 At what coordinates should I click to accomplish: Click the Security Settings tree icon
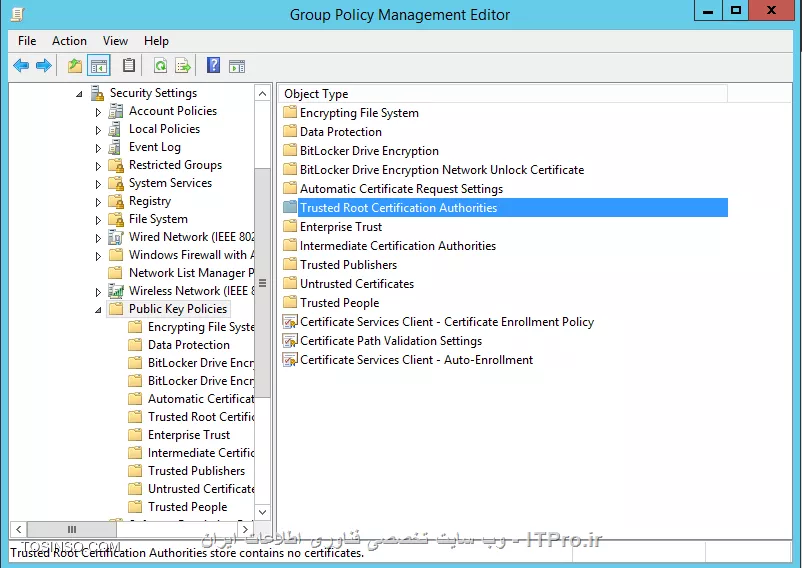pyautogui.click(x=97, y=93)
